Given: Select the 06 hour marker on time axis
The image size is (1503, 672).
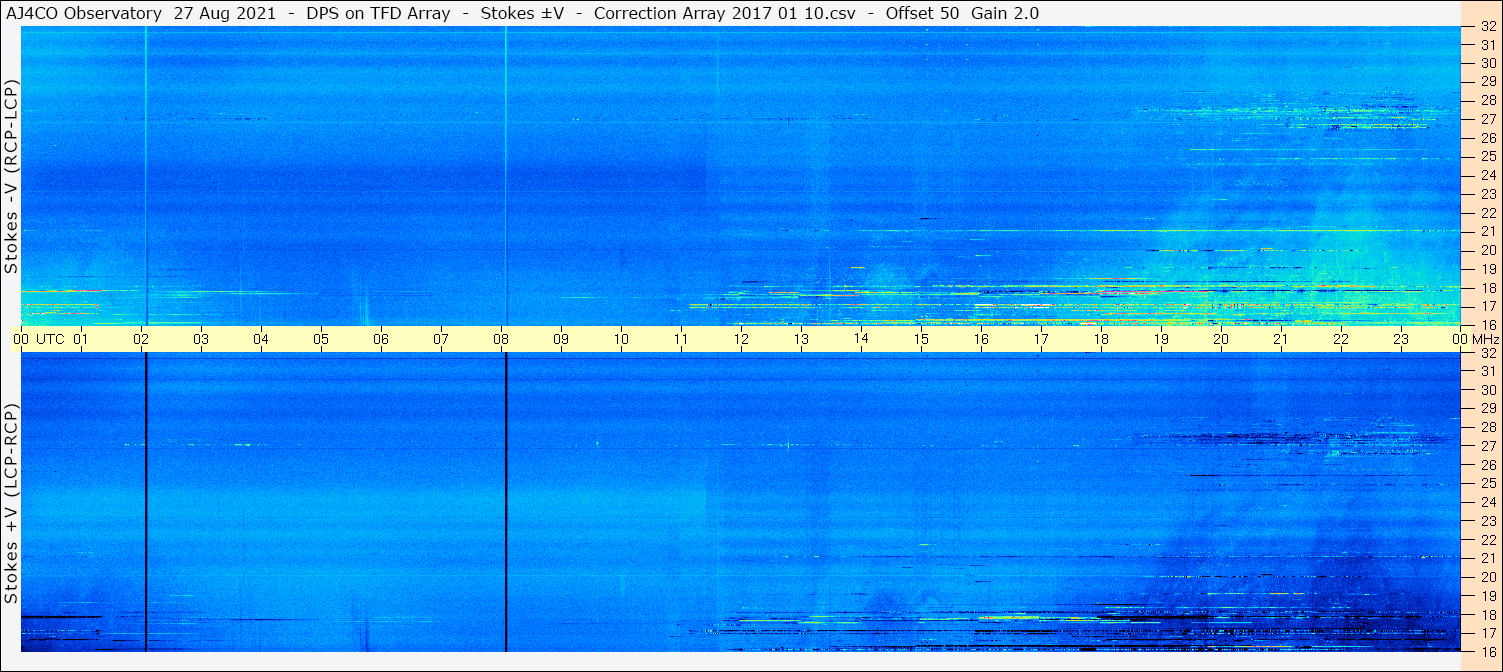Looking at the screenshot, I should tap(381, 339).
